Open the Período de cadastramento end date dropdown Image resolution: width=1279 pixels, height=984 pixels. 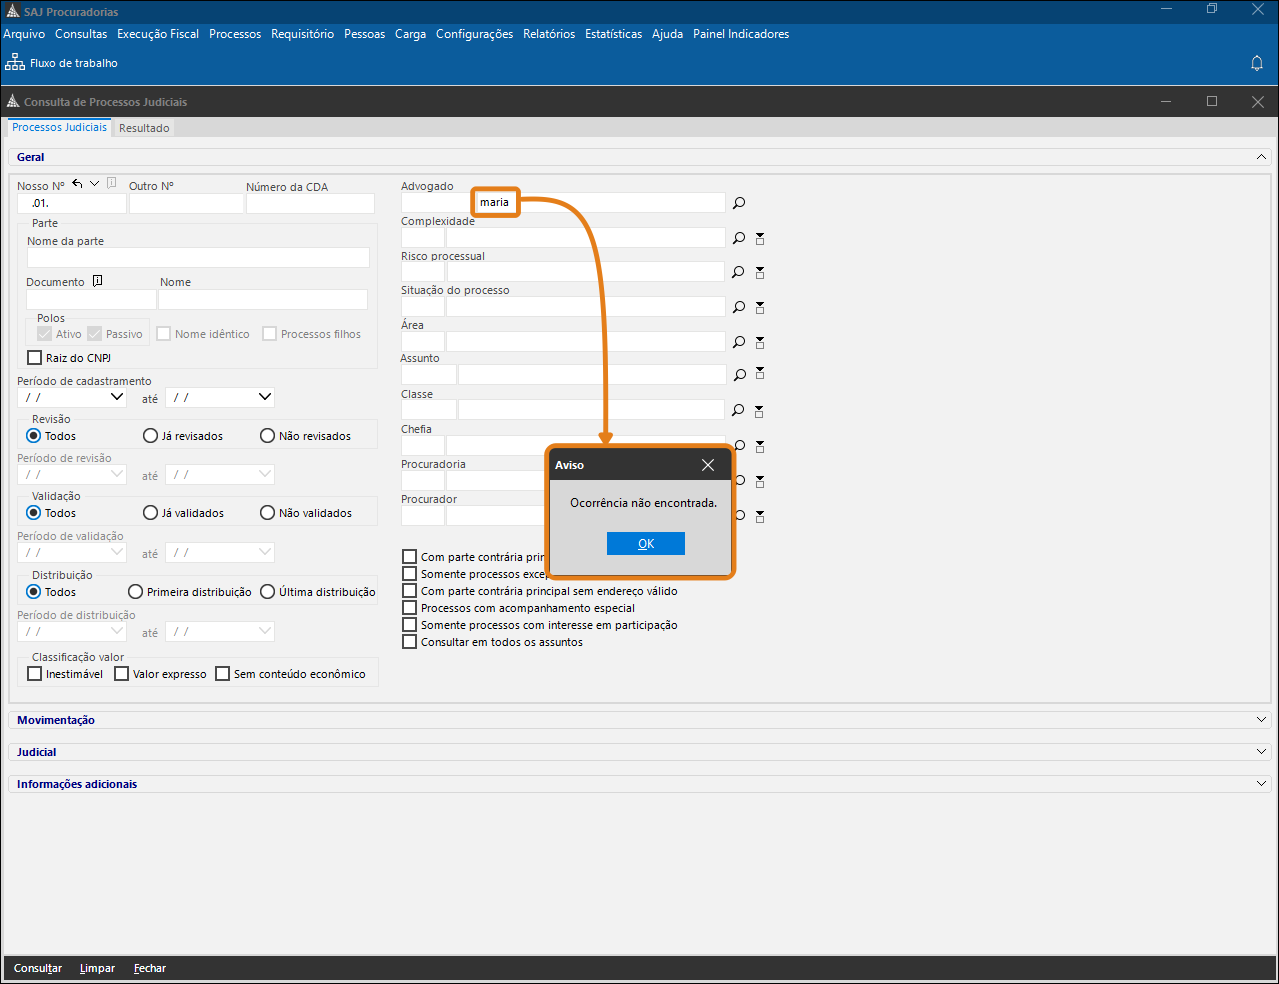point(265,397)
